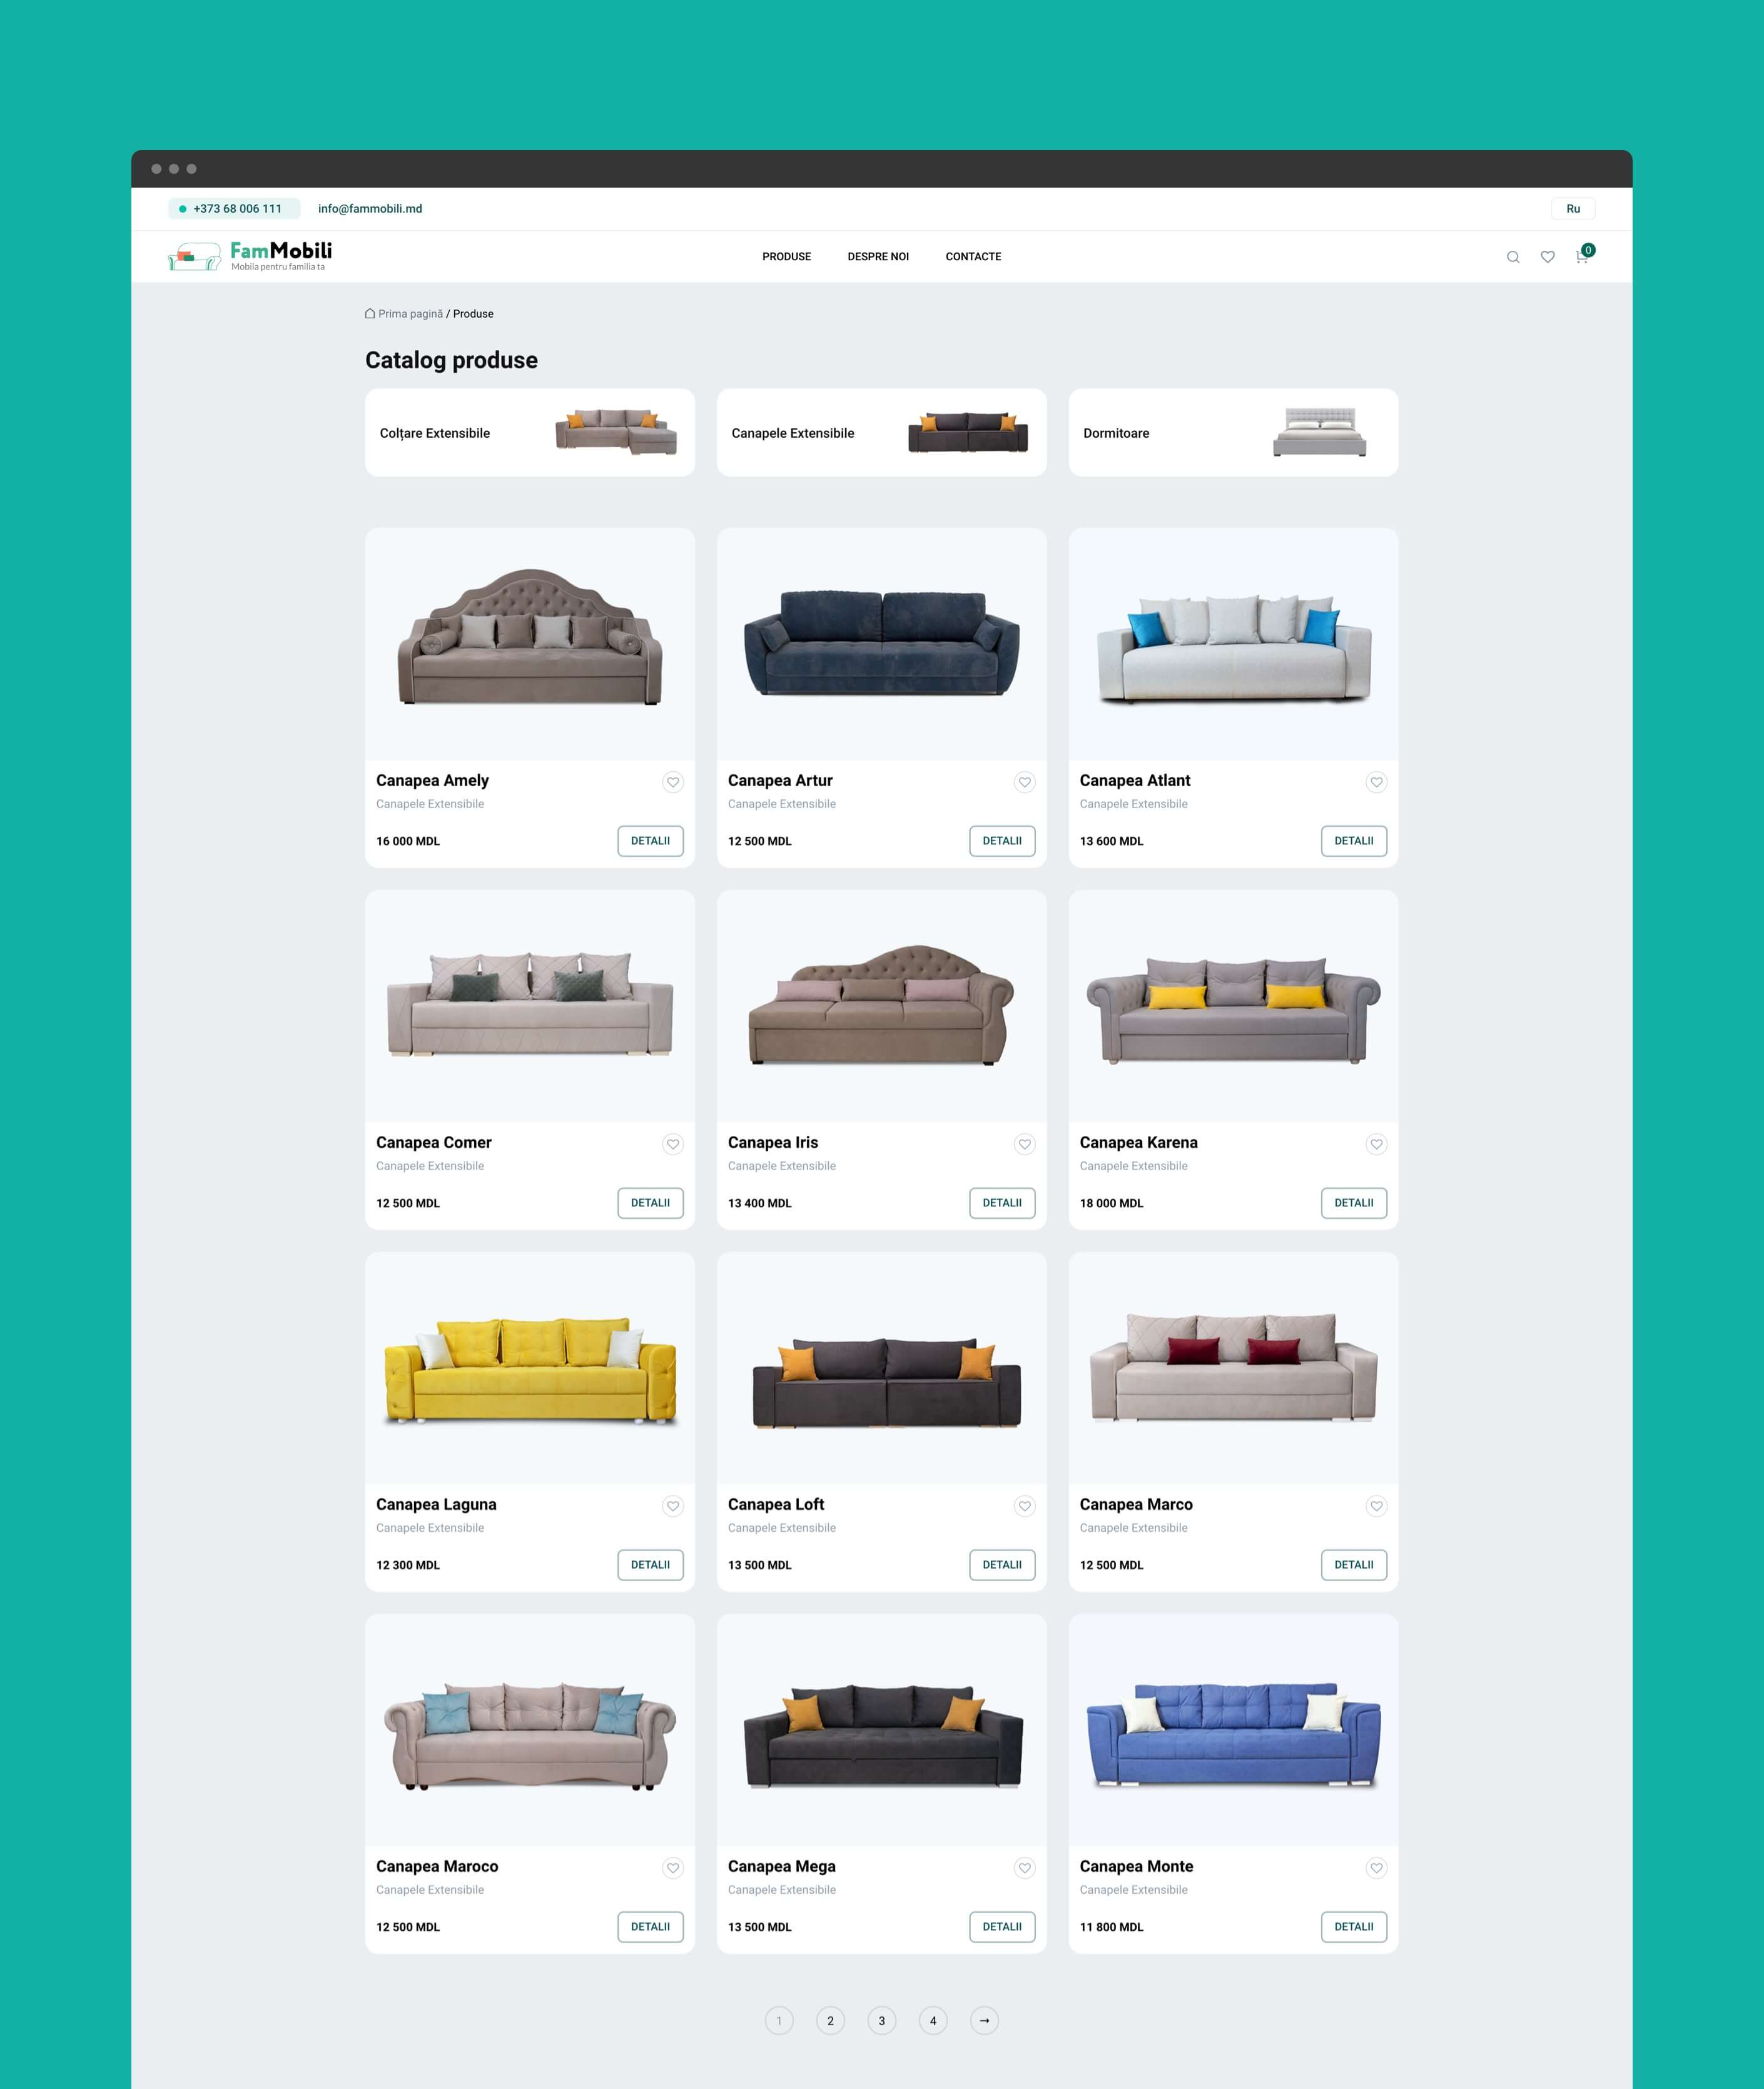
Task: Add Canapea Iris to favorites
Action: point(1025,1144)
